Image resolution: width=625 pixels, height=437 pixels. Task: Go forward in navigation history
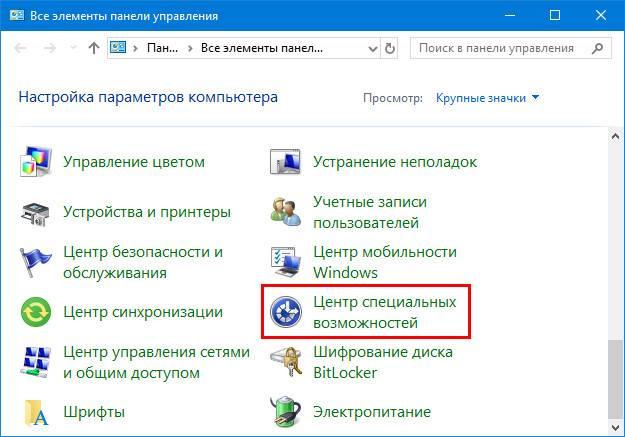pos(50,48)
